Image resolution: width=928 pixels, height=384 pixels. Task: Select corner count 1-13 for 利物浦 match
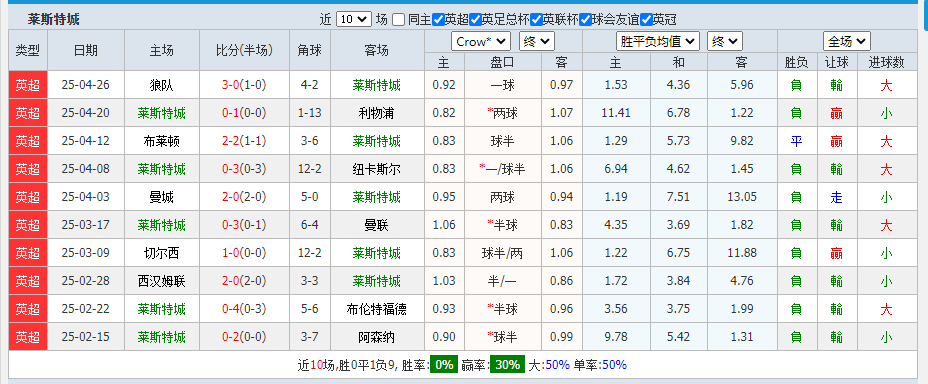(310, 113)
